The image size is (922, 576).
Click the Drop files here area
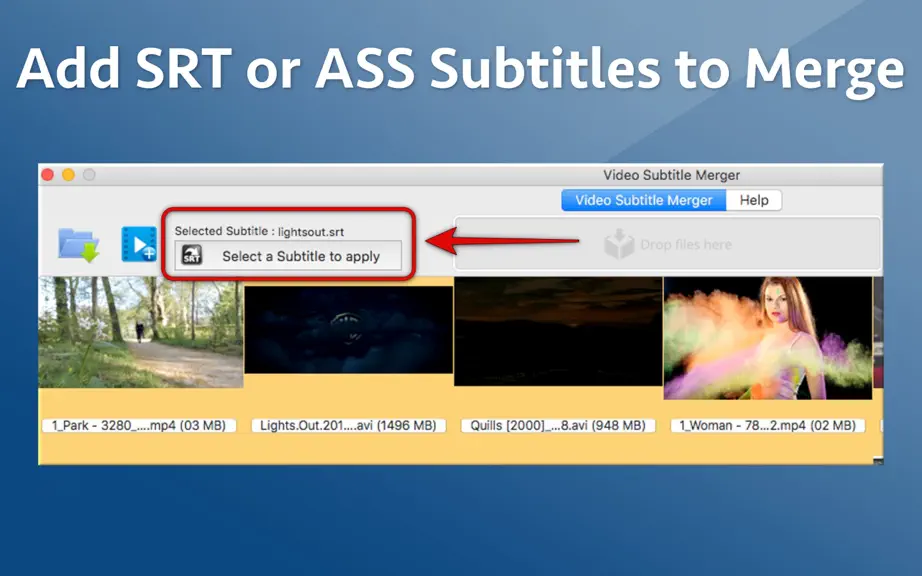click(x=667, y=244)
